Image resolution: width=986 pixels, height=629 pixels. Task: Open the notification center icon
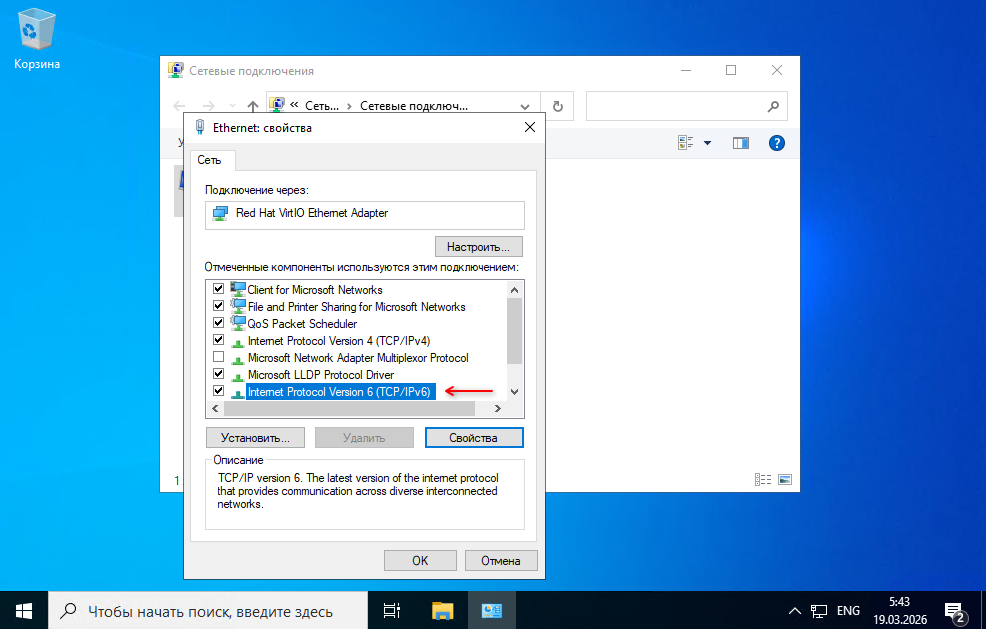(954, 610)
